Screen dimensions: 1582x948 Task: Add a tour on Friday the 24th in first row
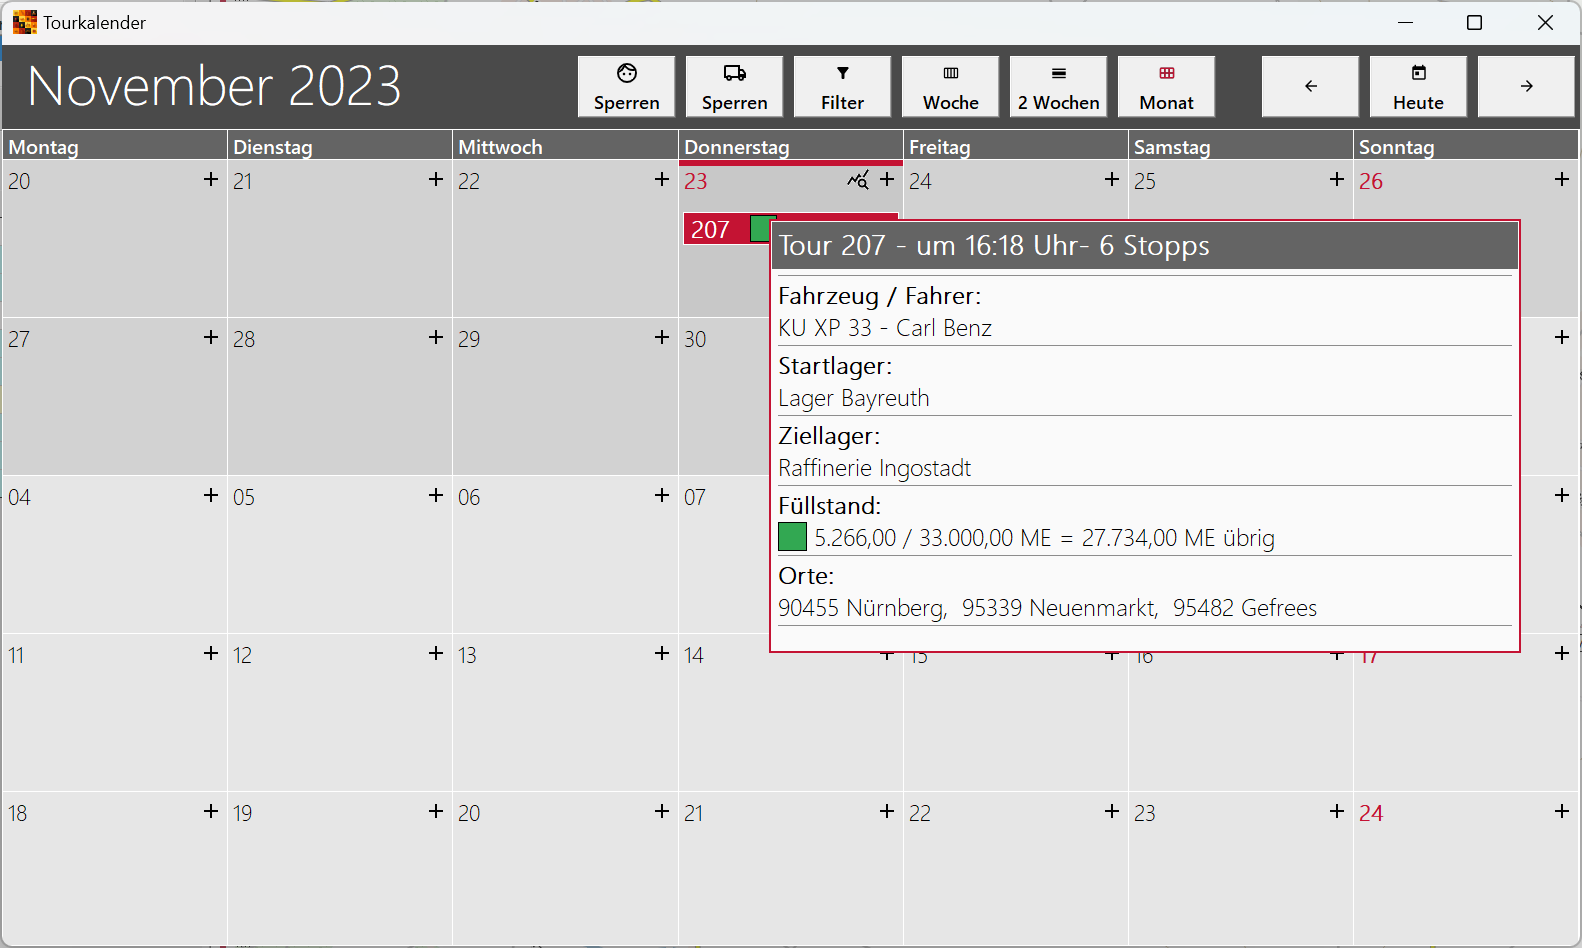tap(1112, 179)
